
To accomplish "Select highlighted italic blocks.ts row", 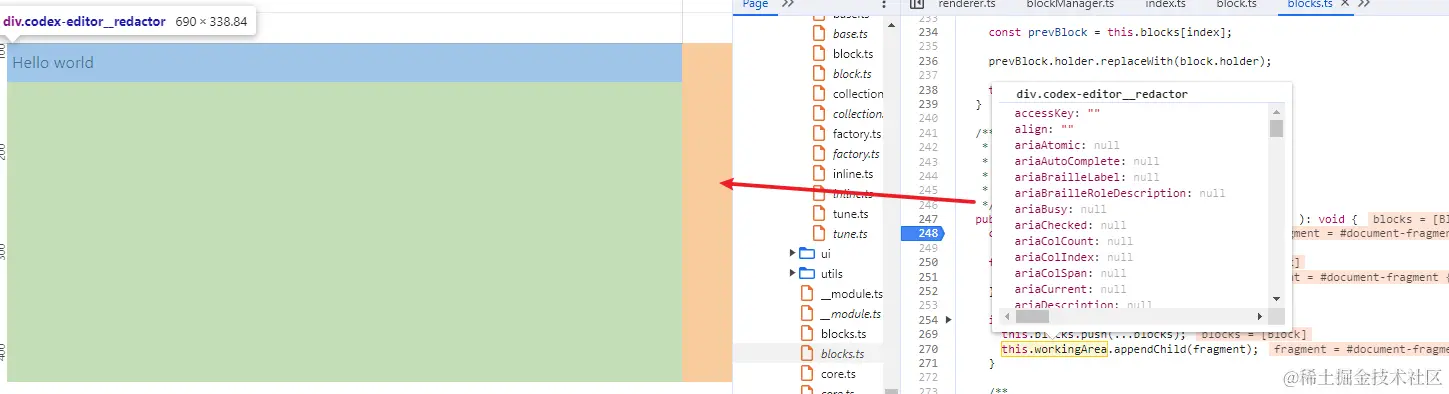I will coord(808,354).
